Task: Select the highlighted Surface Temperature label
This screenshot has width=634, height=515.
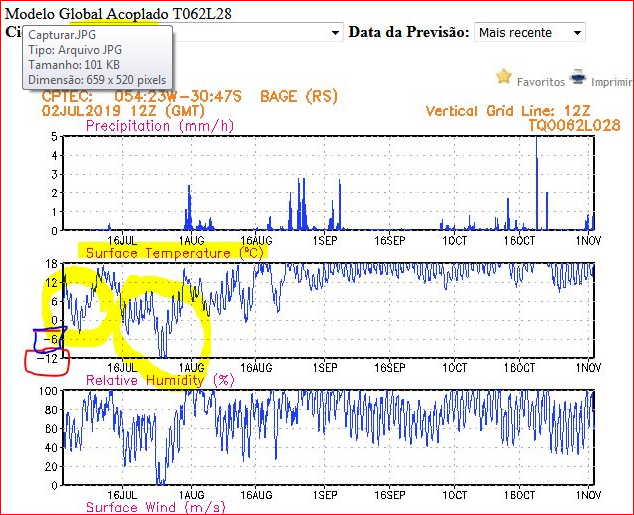Action: [175, 253]
